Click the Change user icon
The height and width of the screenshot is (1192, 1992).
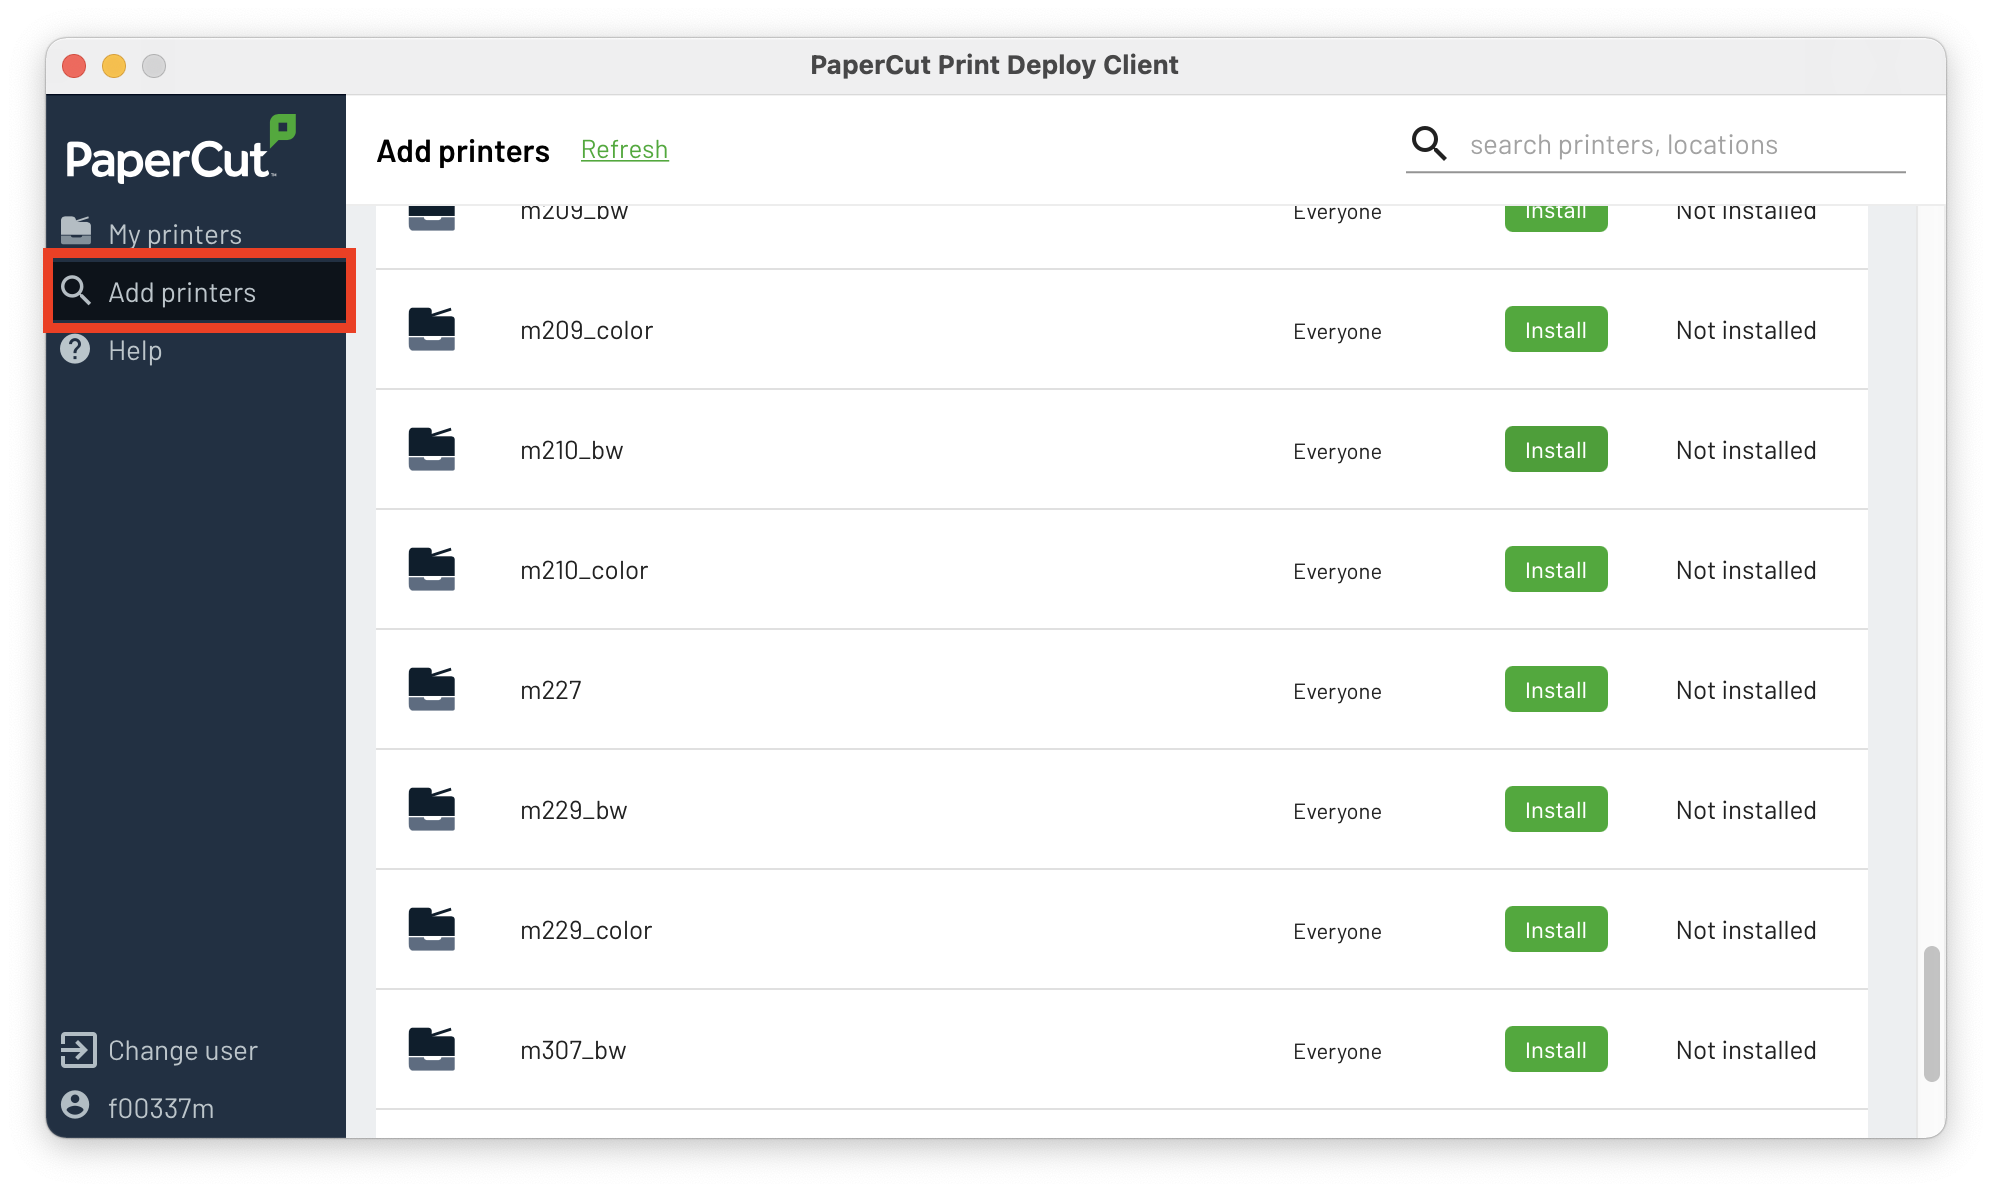[x=76, y=1049]
